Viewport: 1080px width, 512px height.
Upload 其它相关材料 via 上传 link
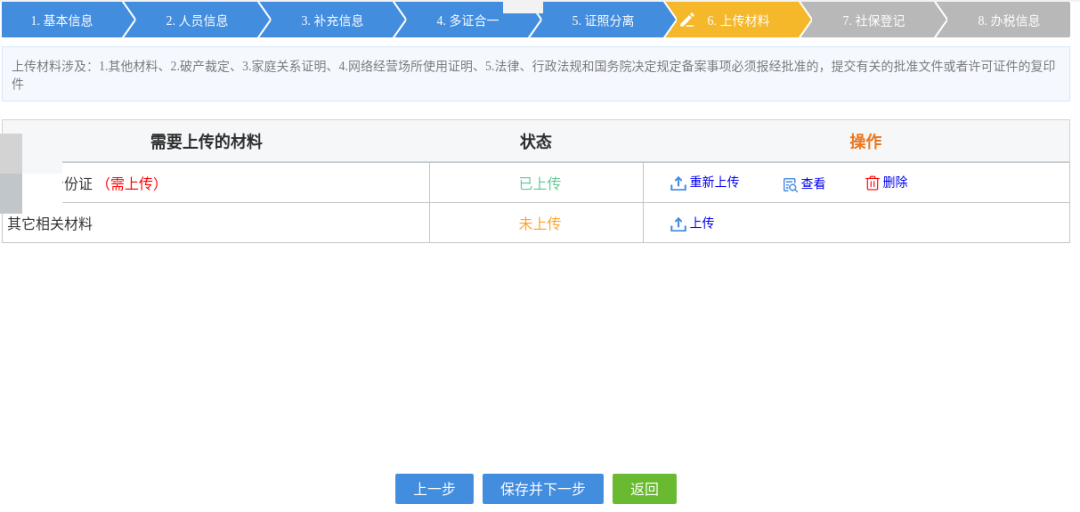(702, 223)
